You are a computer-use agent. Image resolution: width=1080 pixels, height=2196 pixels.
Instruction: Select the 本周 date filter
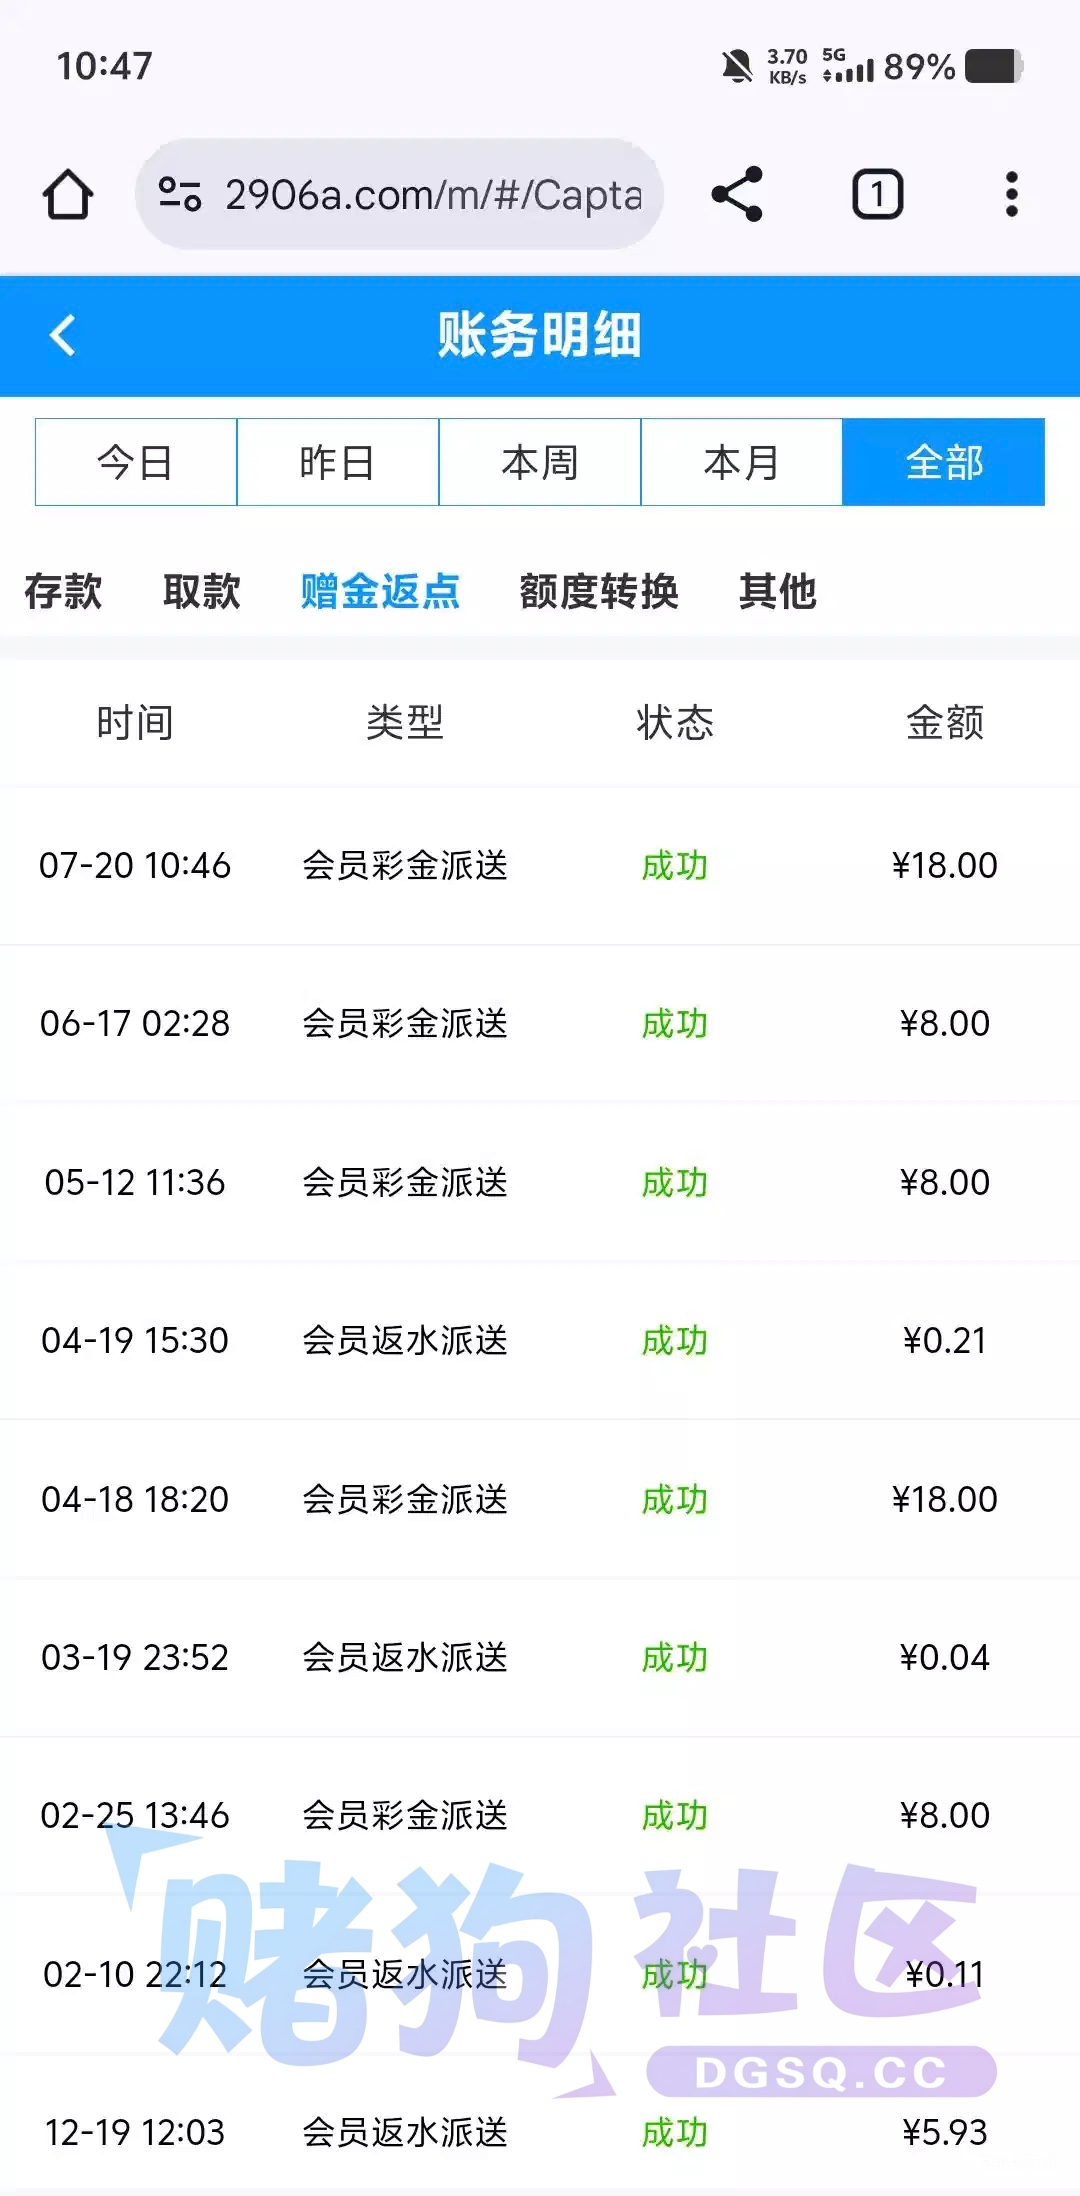540,462
